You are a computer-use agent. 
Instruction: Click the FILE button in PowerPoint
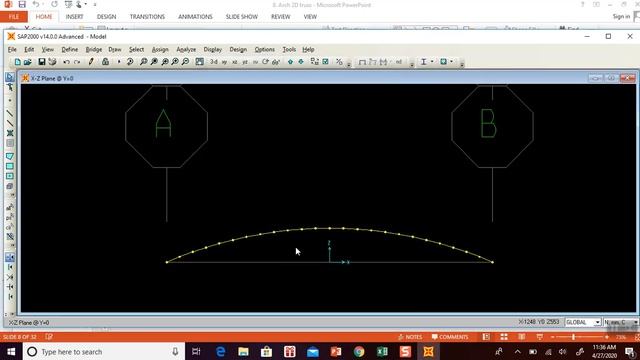[14, 17]
